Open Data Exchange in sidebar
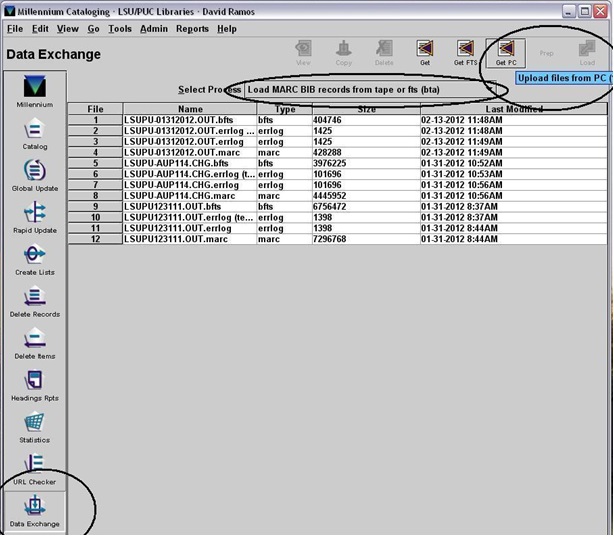The image size is (614, 537). (x=35, y=510)
